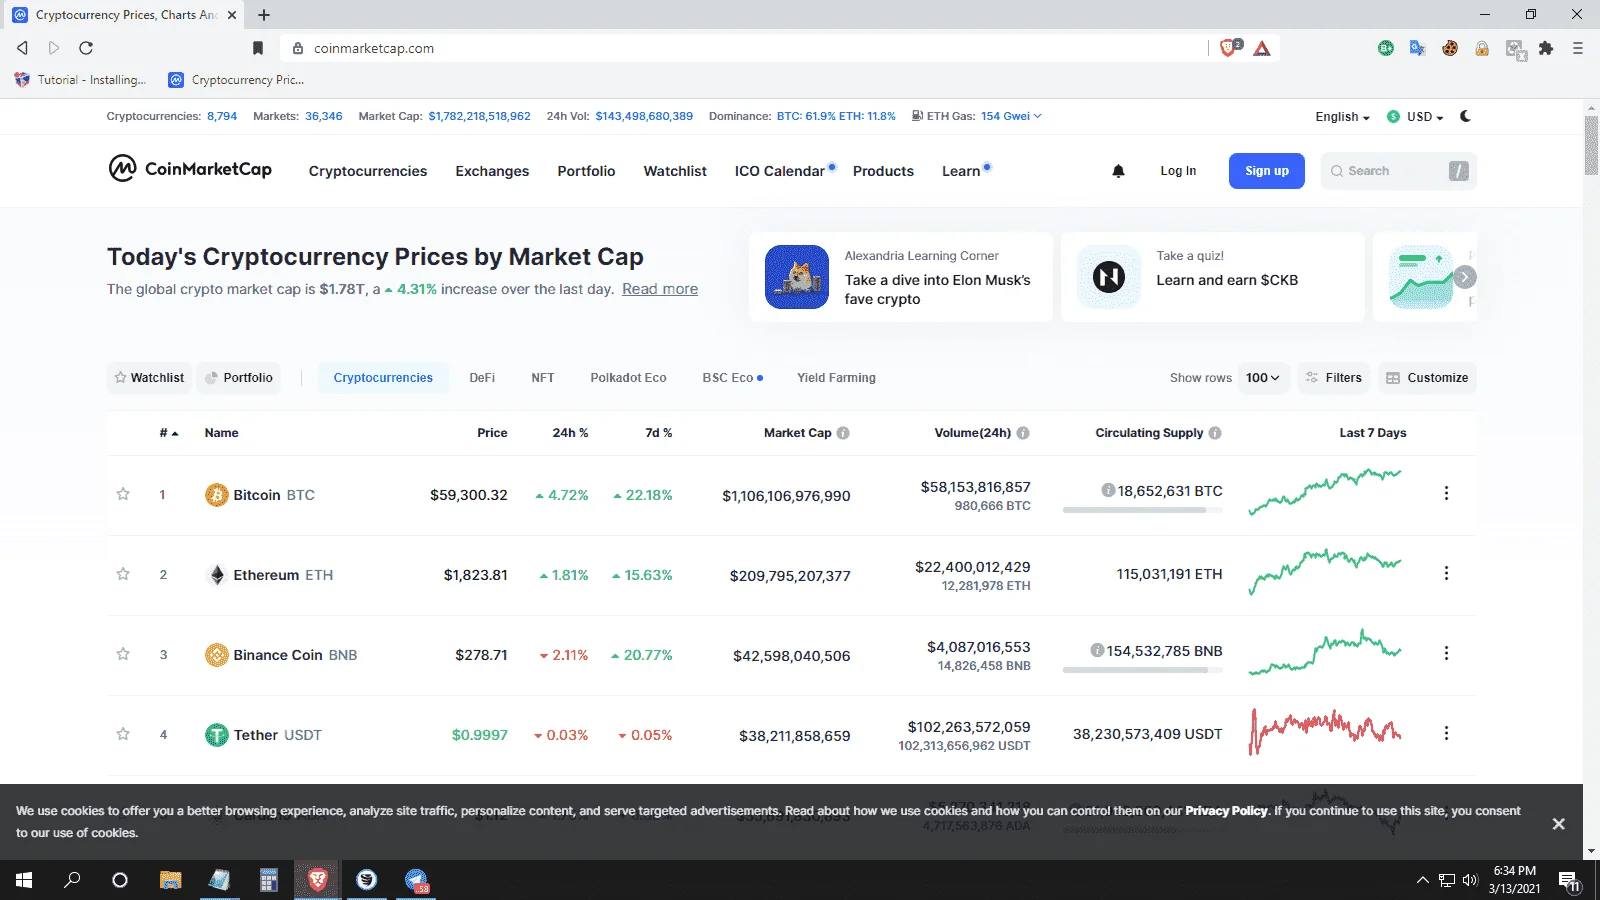Viewport: 1600px width, 900px height.
Task: Click the Bitcoin coin logo
Action: point(216,495)
